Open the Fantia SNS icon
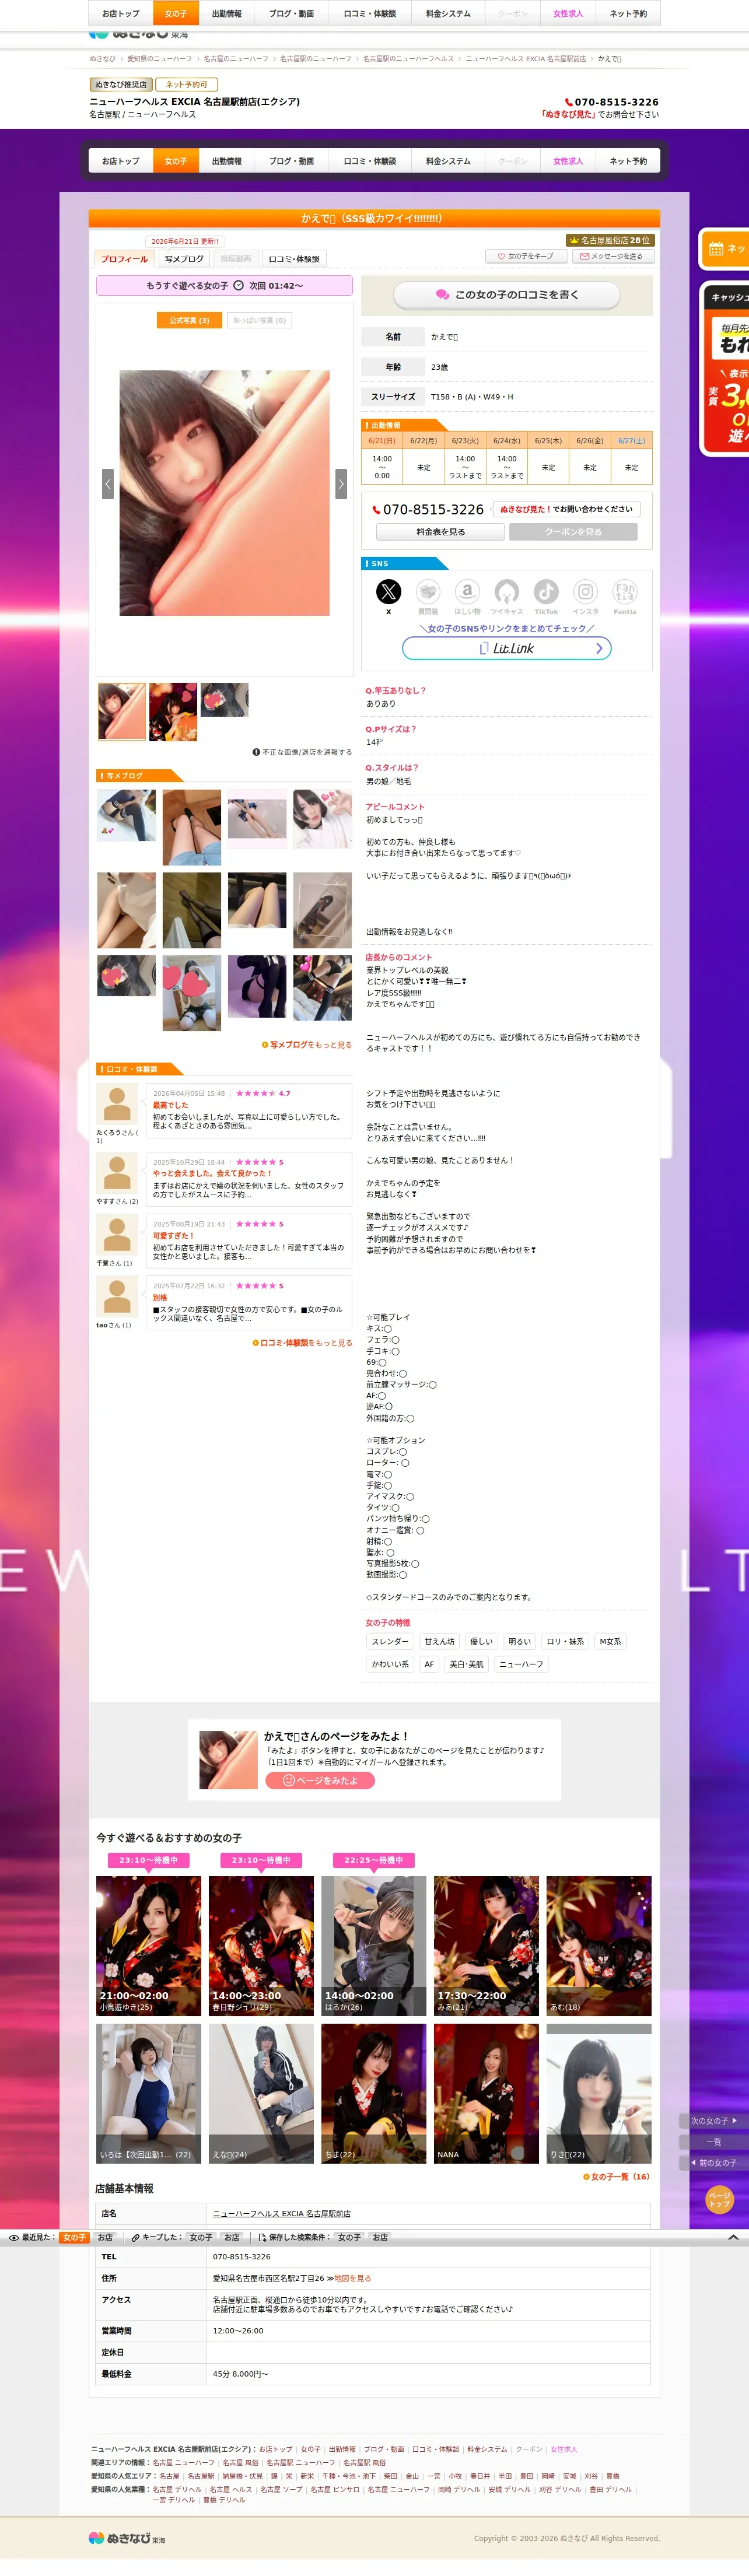Viewport: 749px width, 2576px height. click(x=625, y=591)
